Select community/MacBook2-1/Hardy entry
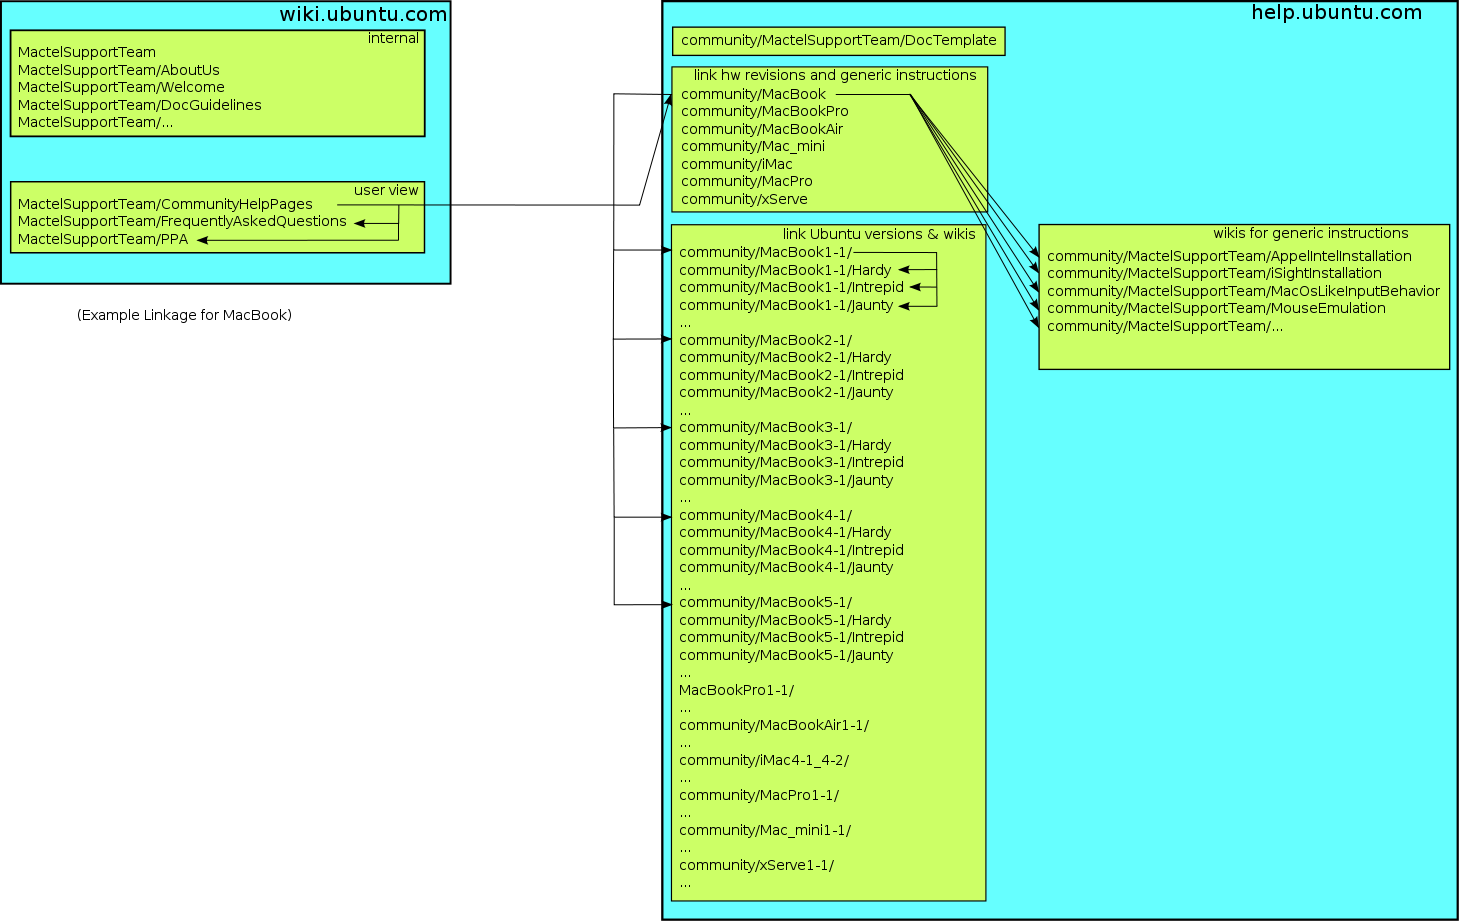This screenshot has width=1459, height=921. (785, 357)
